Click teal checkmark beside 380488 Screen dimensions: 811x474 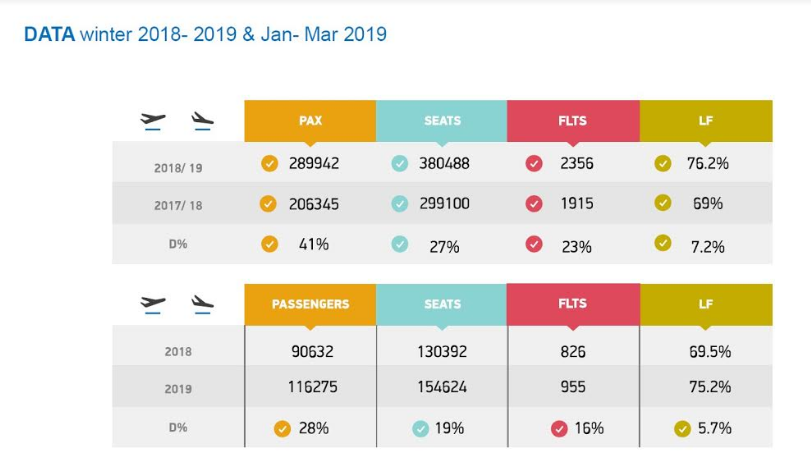point(400,164)
